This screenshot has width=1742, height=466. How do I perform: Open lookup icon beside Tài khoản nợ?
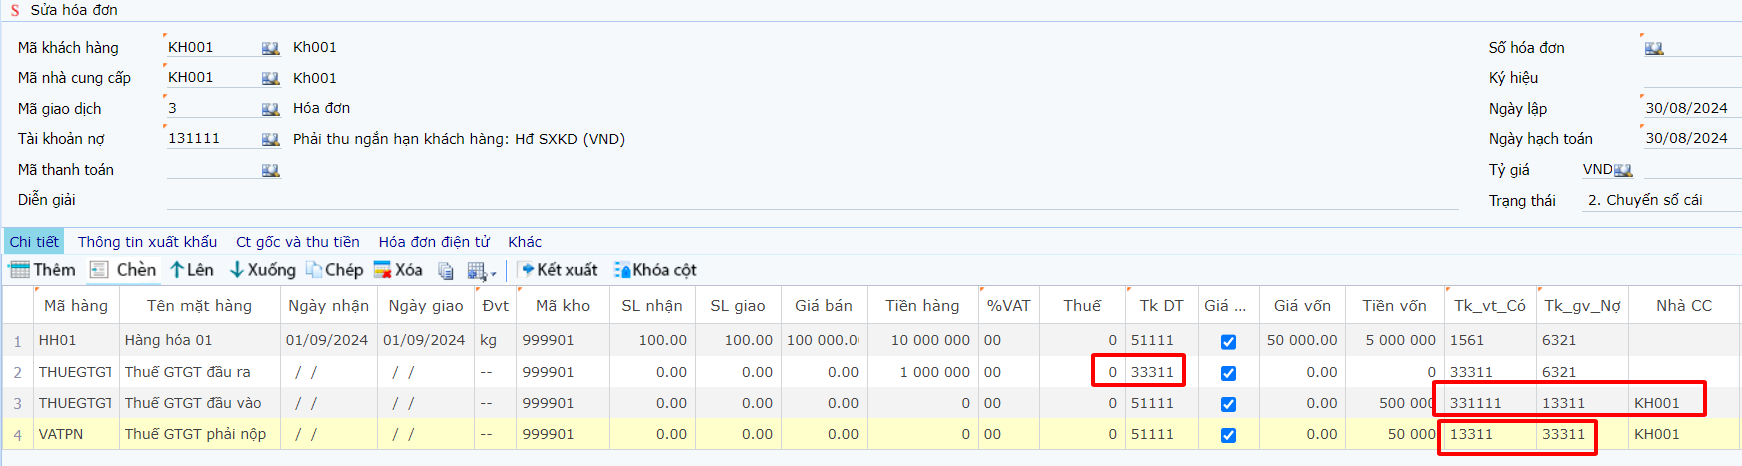(270, 139)
